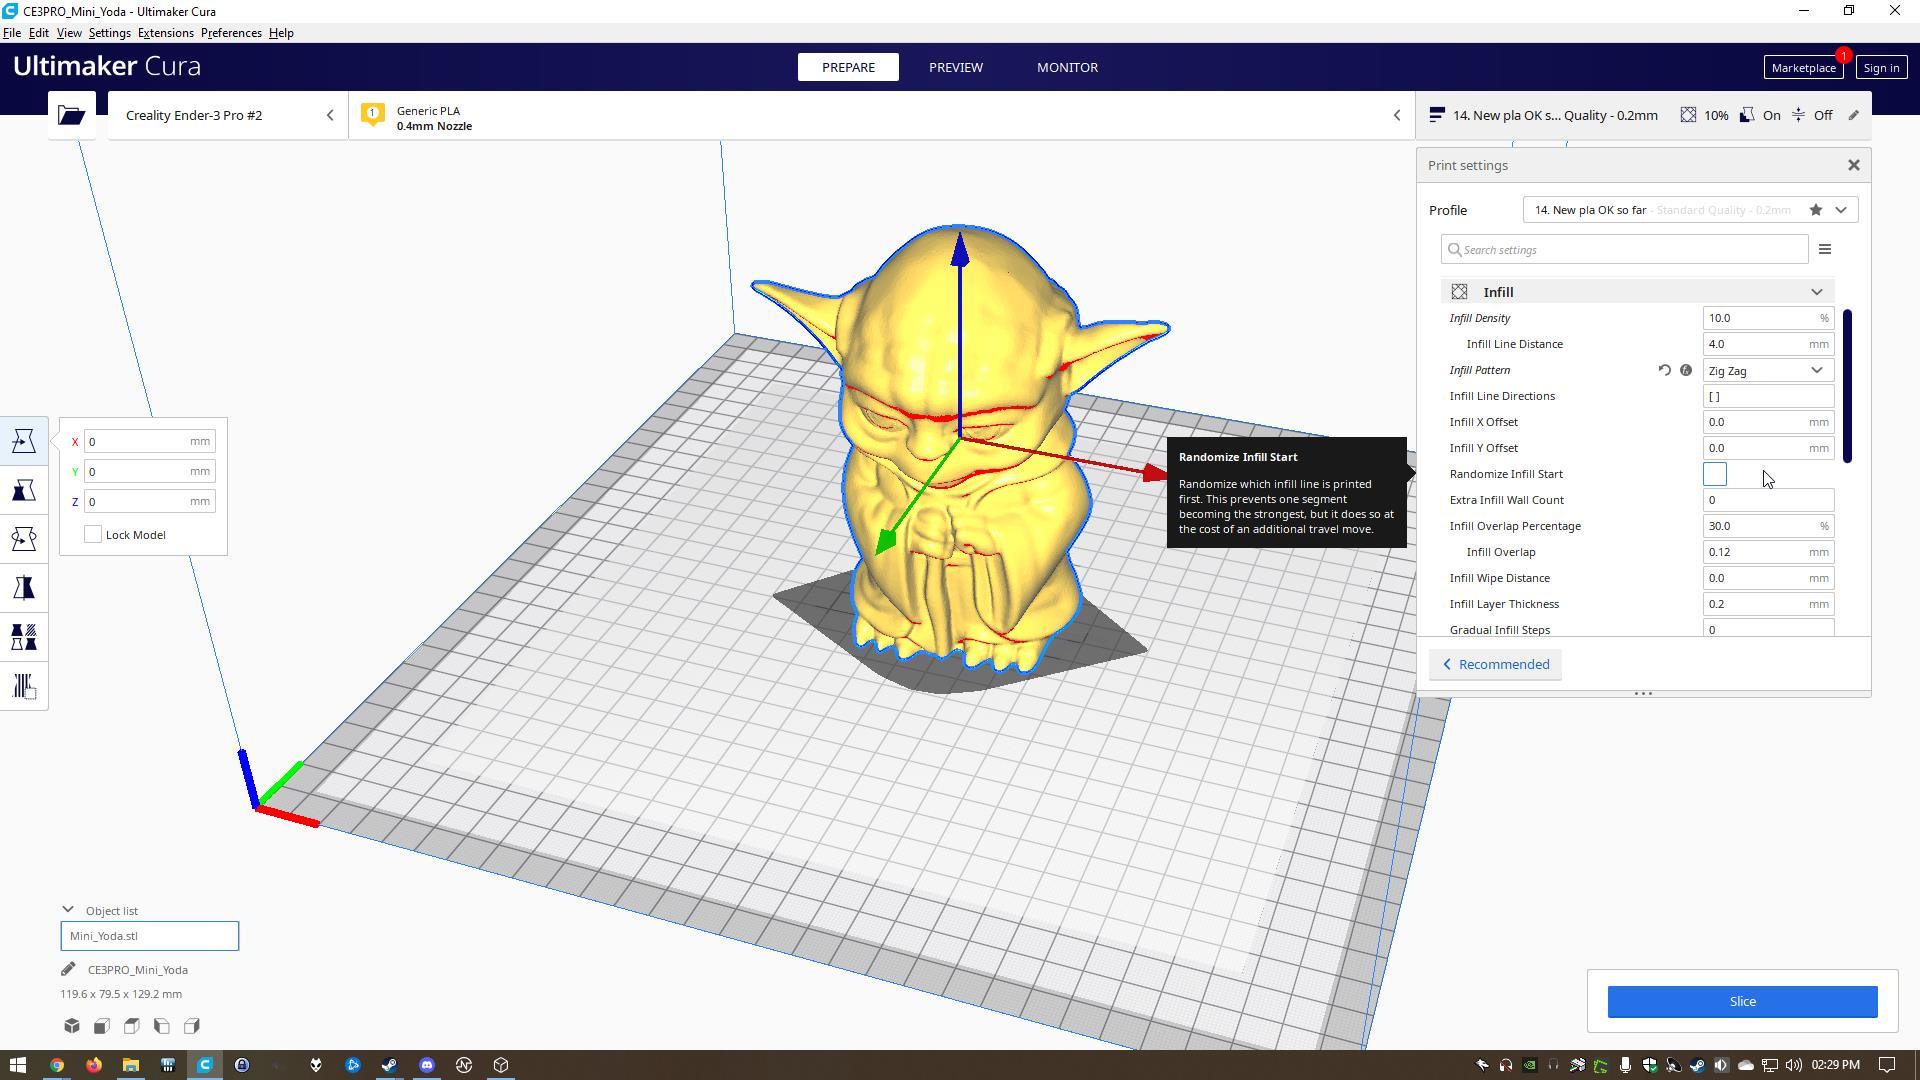1920x1080 pixels.
Task: Open the Per Model Settings tool
Action: pos(24,637)
